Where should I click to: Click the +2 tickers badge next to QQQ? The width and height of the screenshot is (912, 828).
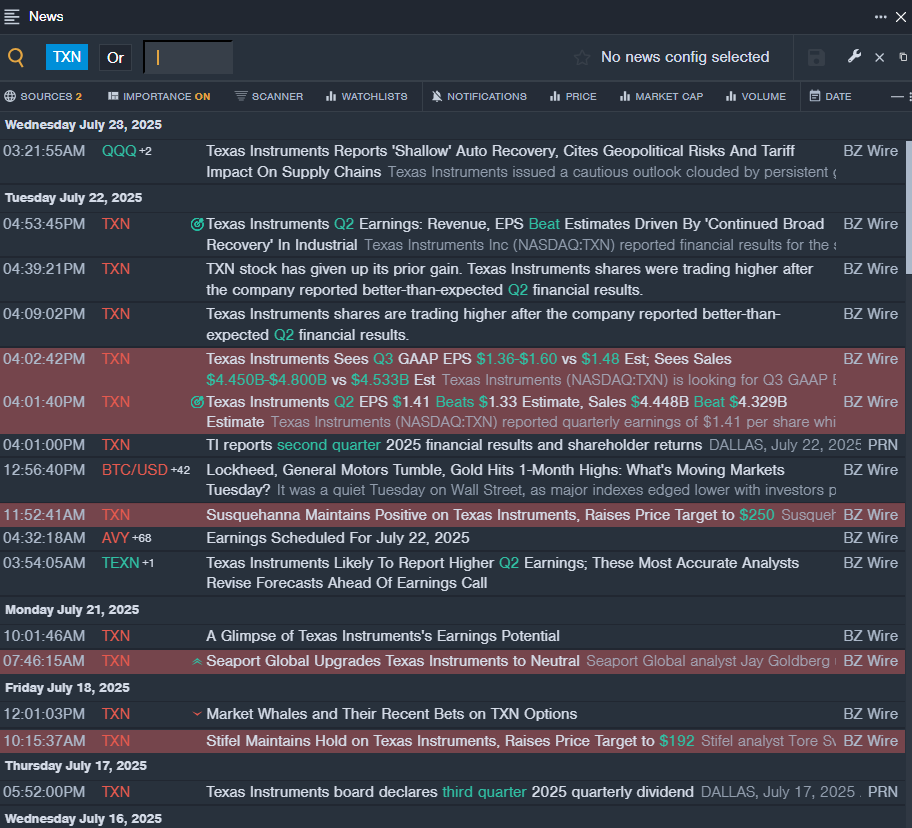(x=145, y=152)
